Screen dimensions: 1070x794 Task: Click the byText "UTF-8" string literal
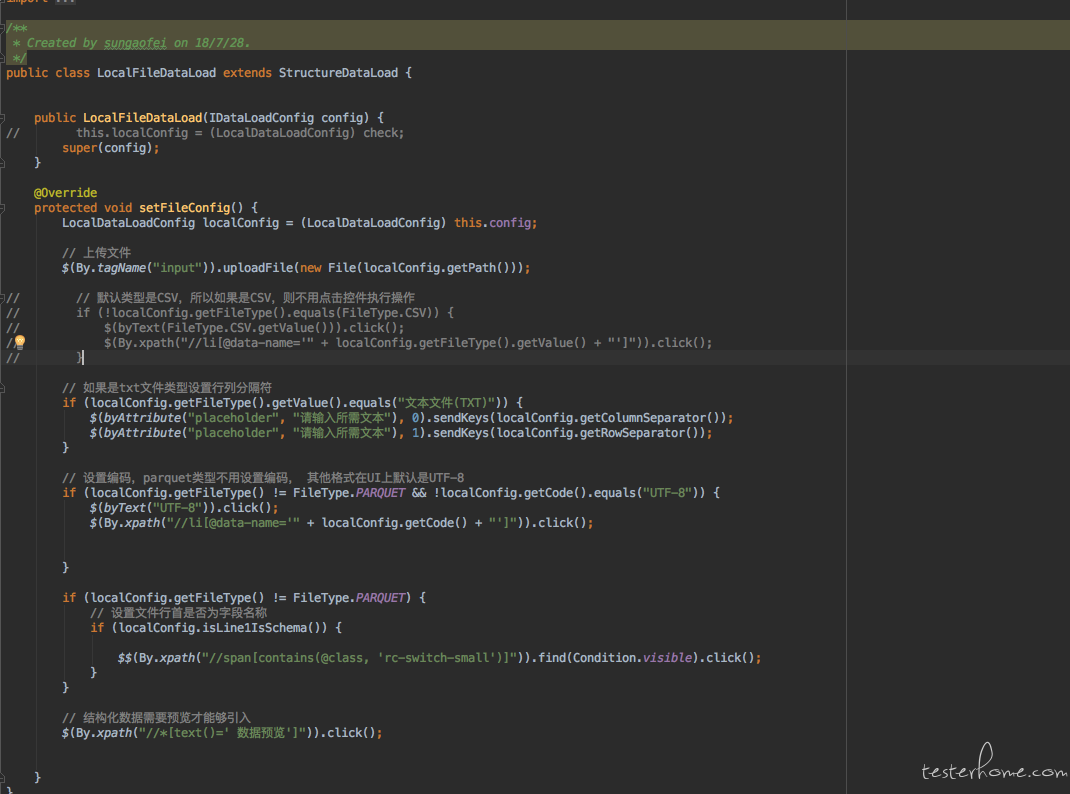pyautogui.click(x=188, y=507)
